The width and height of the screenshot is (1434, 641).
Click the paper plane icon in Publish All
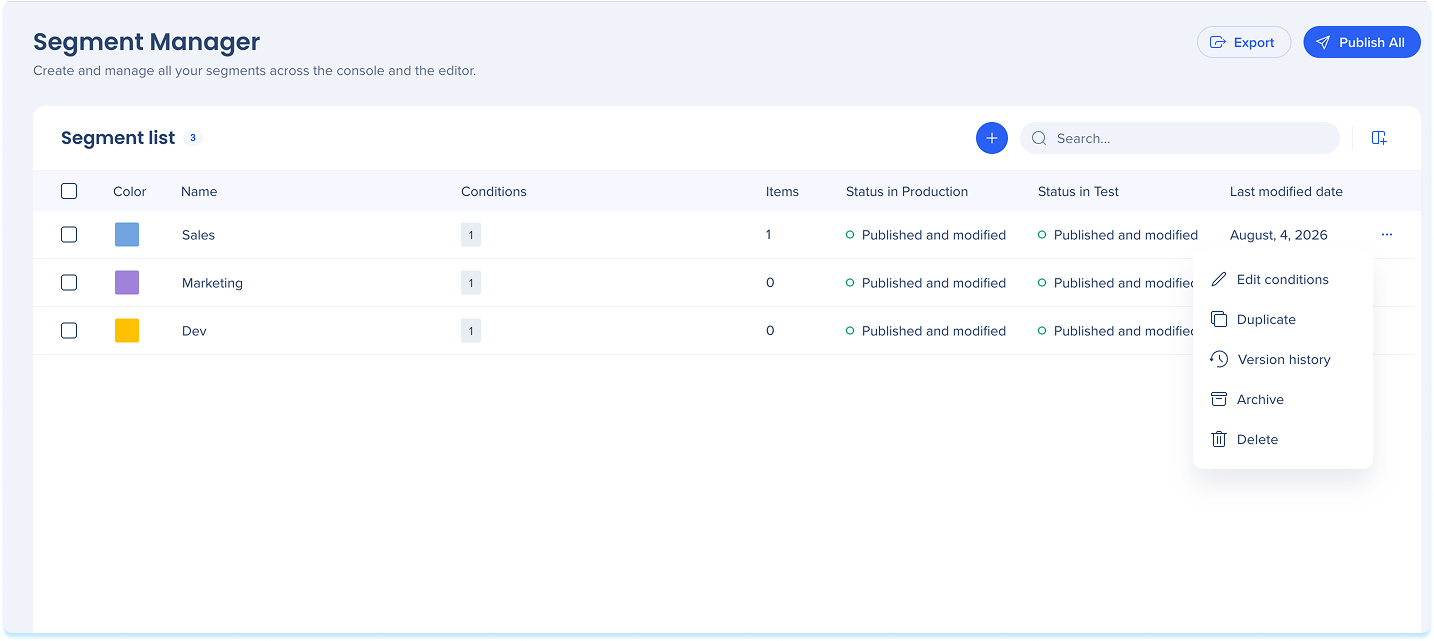[1324, 42]
